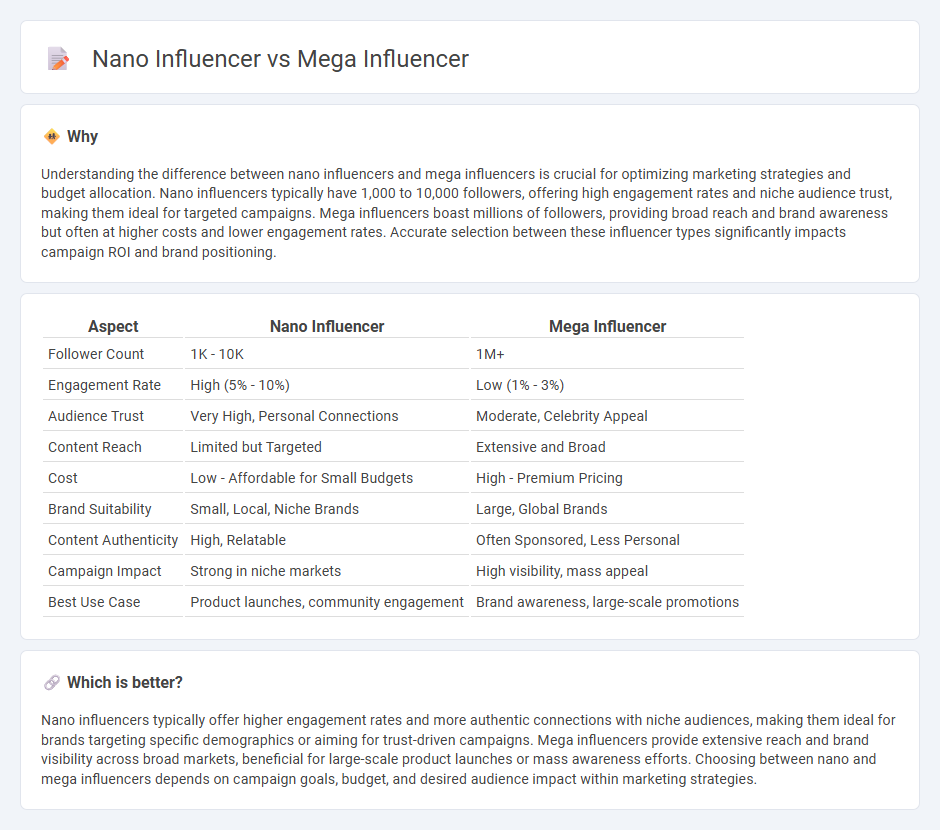Click the 'Which is better?' heading

click(125, 683)
